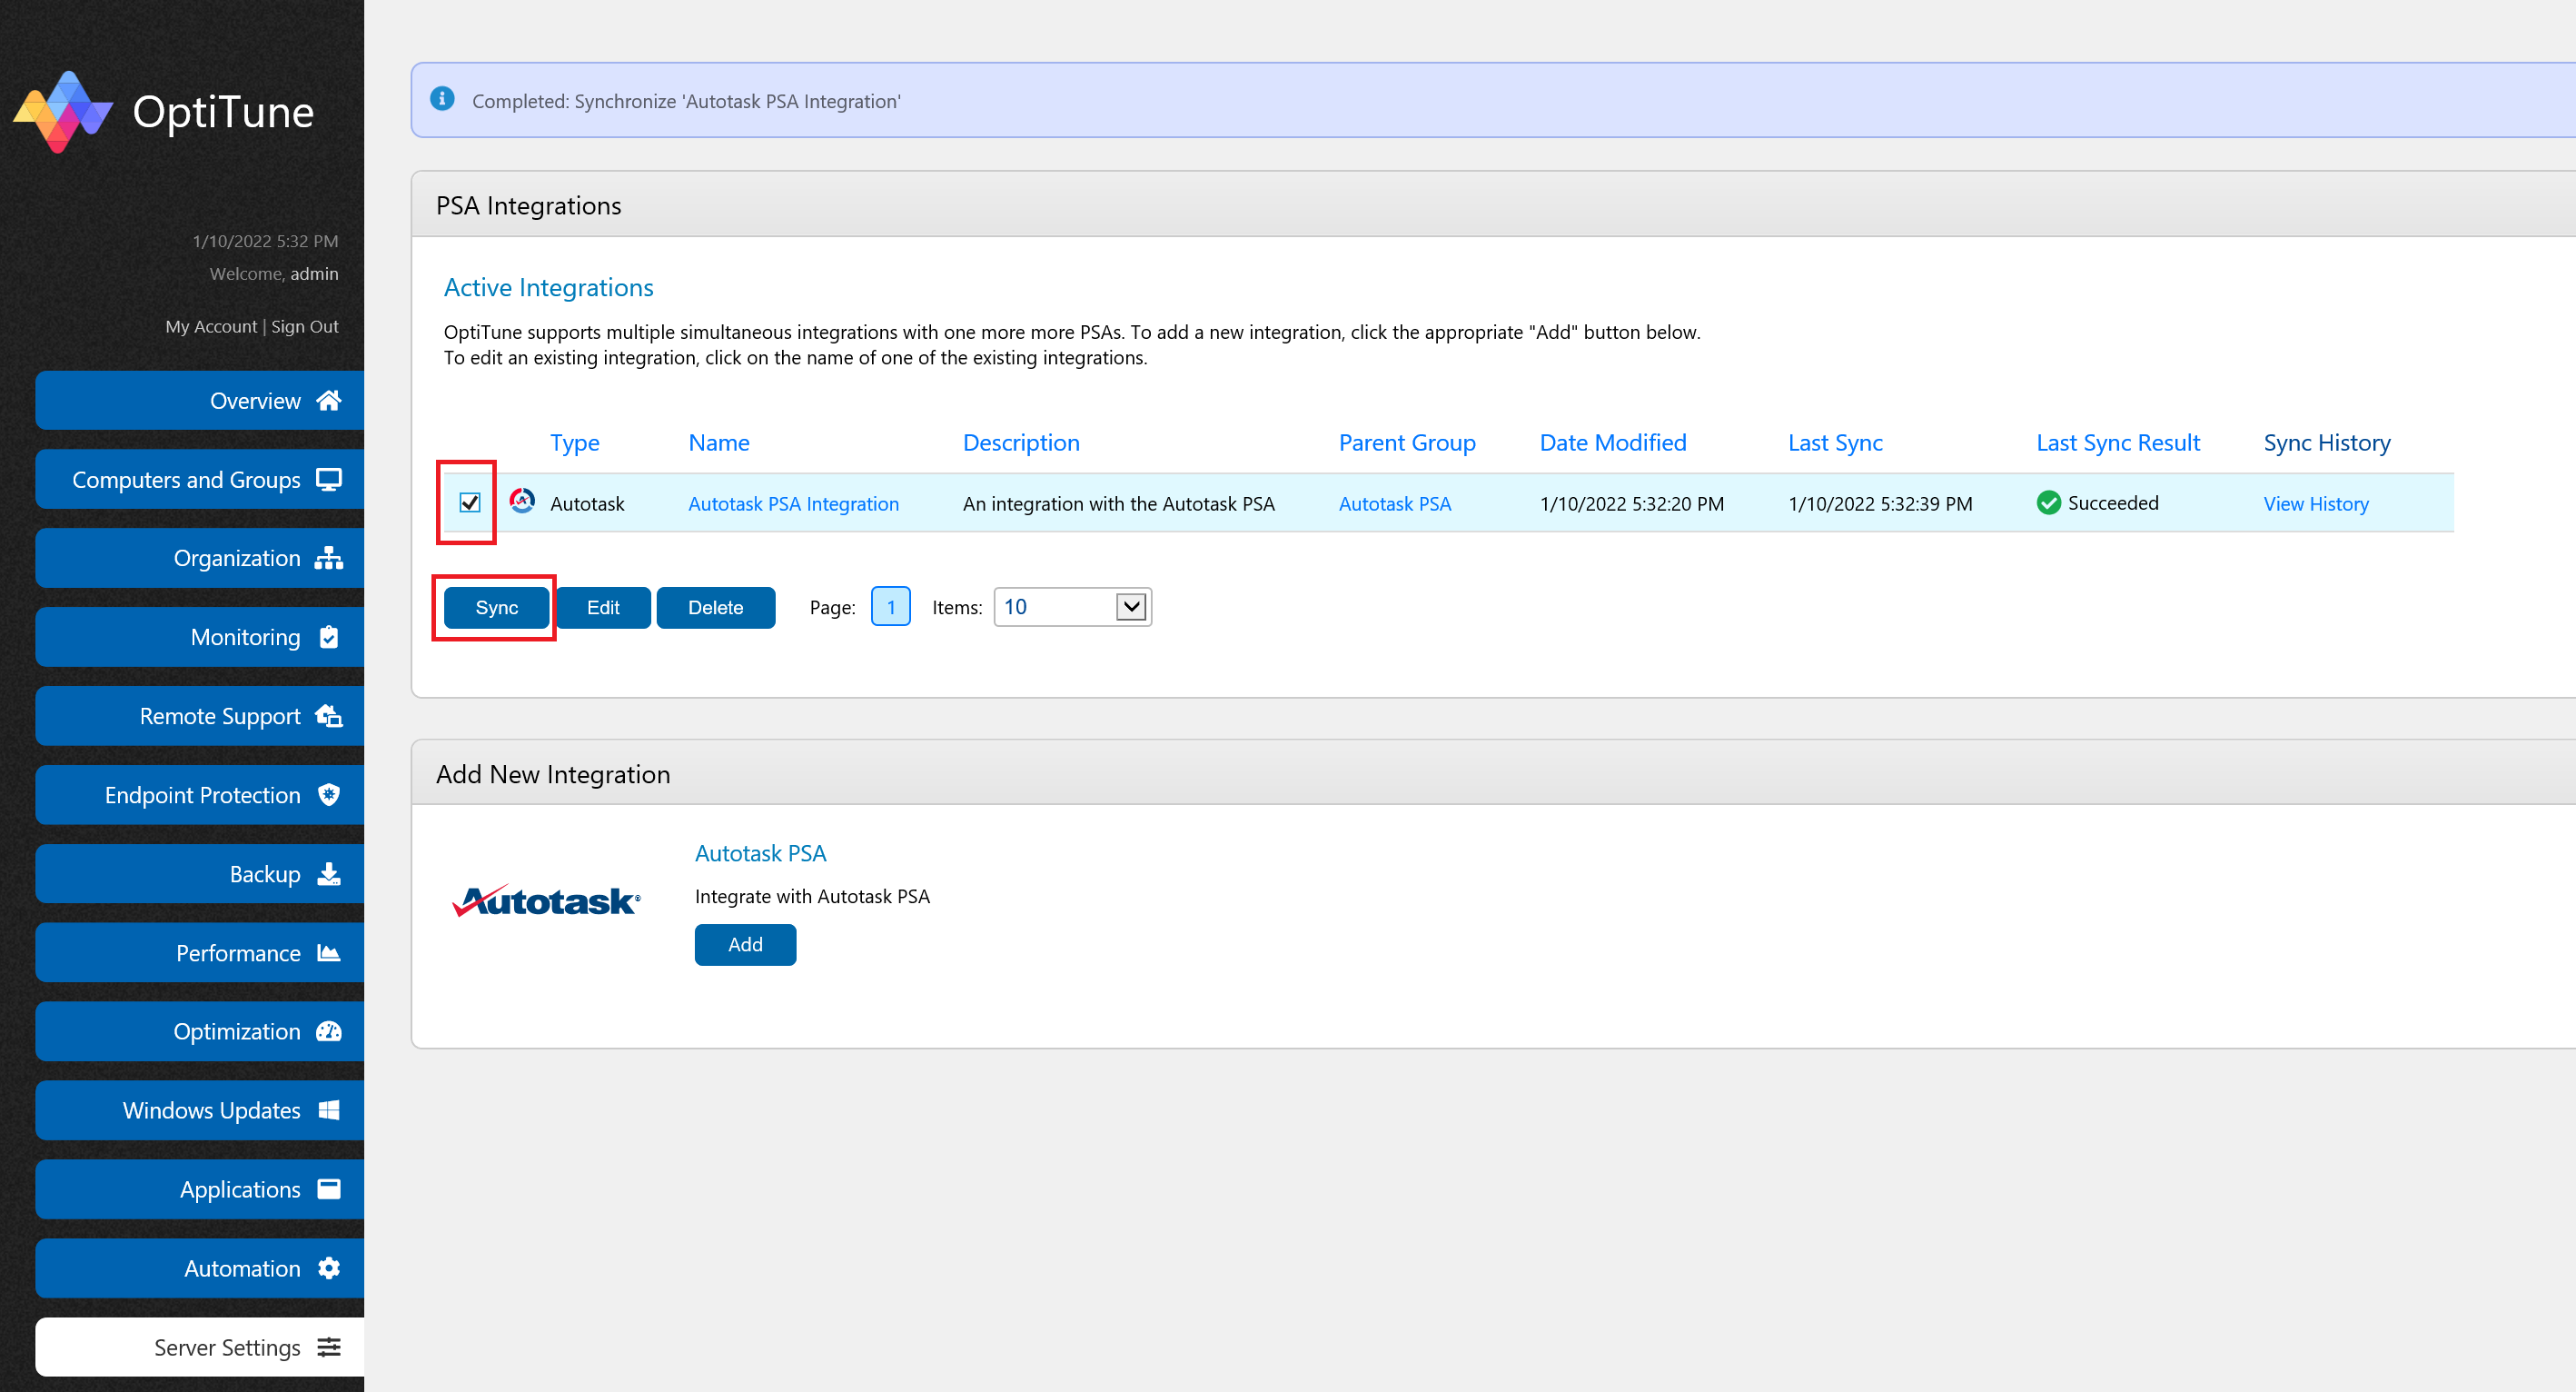Click the Optimization gauge icon
The image size is (2576, 1392).
coord(329,1031)
